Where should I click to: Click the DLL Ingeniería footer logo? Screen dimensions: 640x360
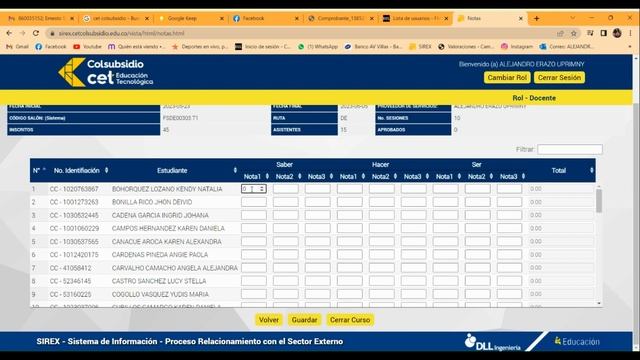point(493,342)
